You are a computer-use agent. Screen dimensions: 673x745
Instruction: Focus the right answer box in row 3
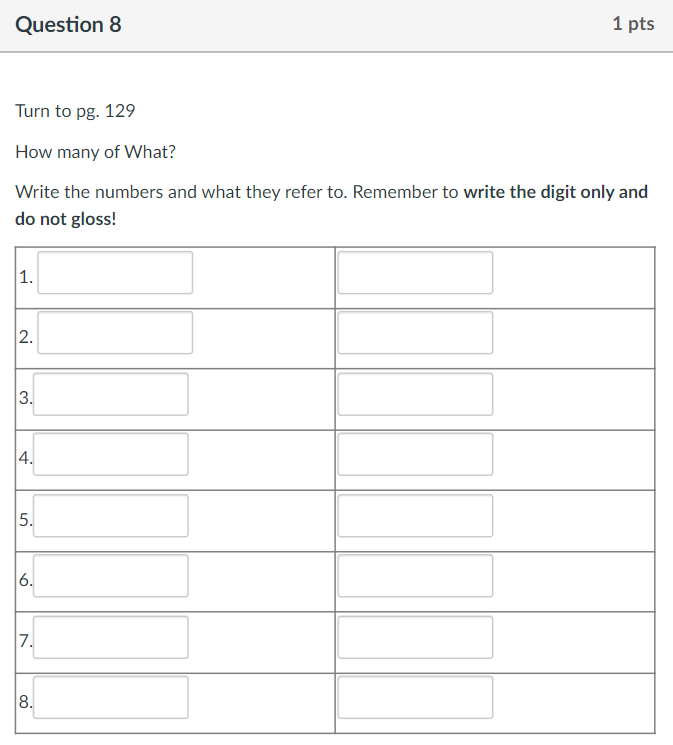point(415,394)
